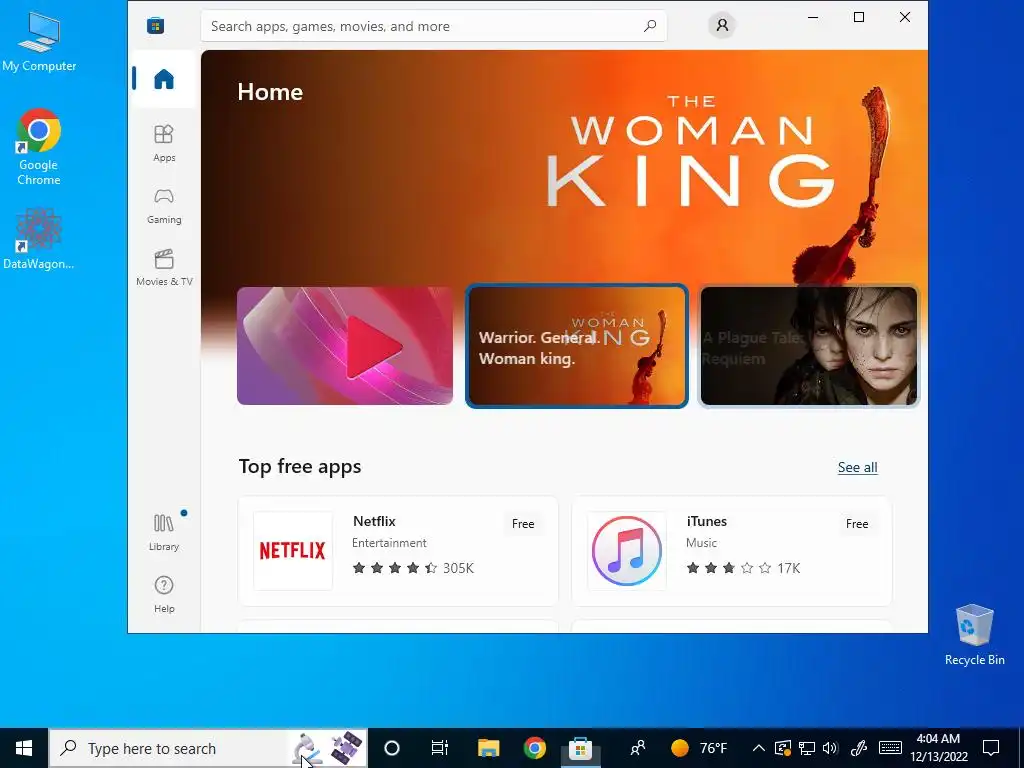The image size is (1024, 768).
Task: Click the iTunes 17K star rating
Action: 743,568
